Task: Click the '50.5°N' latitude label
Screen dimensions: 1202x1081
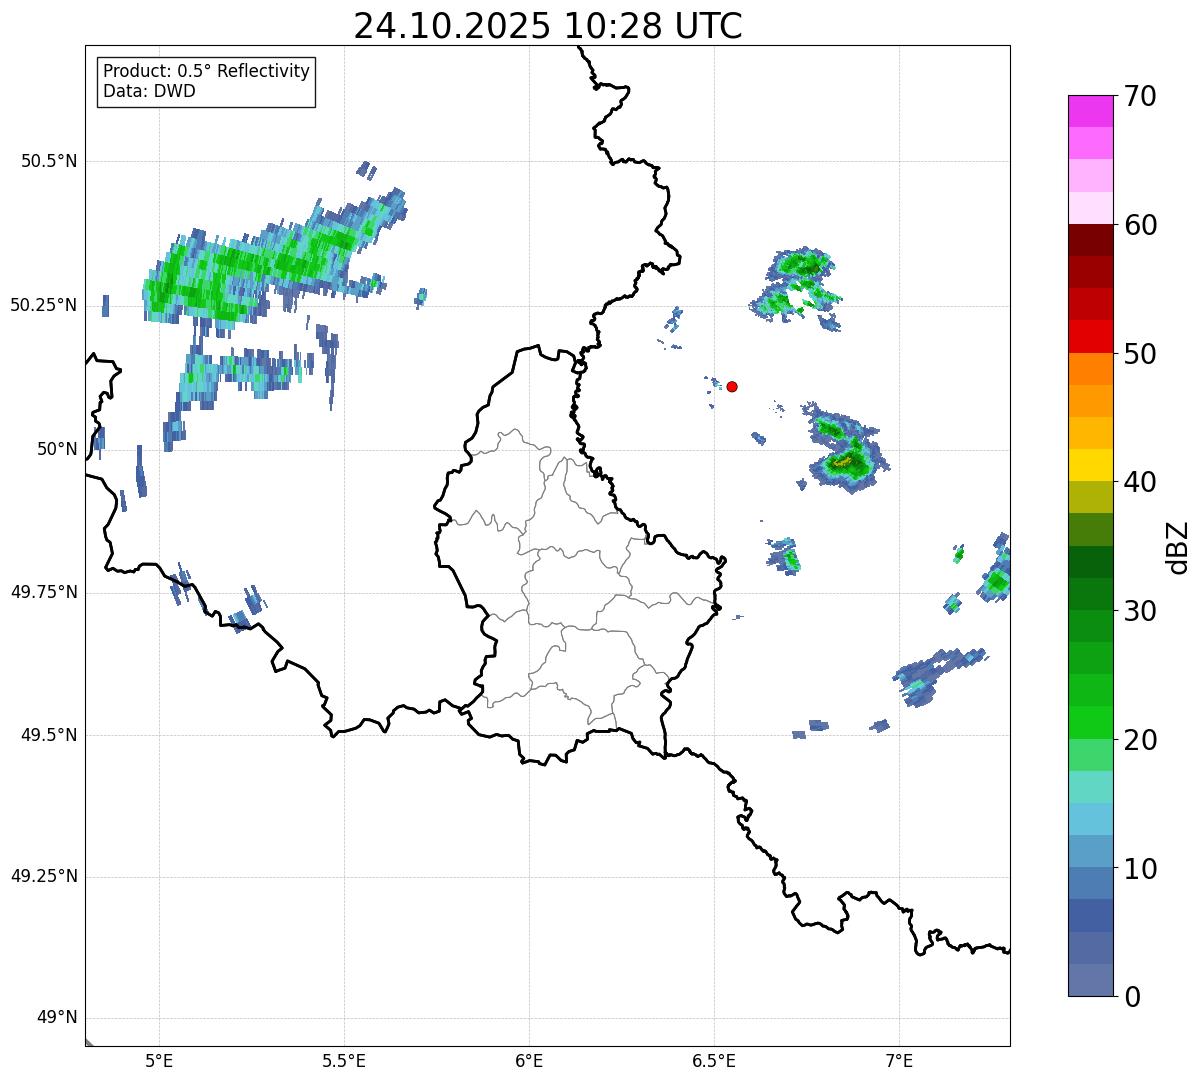Action: [x=49, y=161]
